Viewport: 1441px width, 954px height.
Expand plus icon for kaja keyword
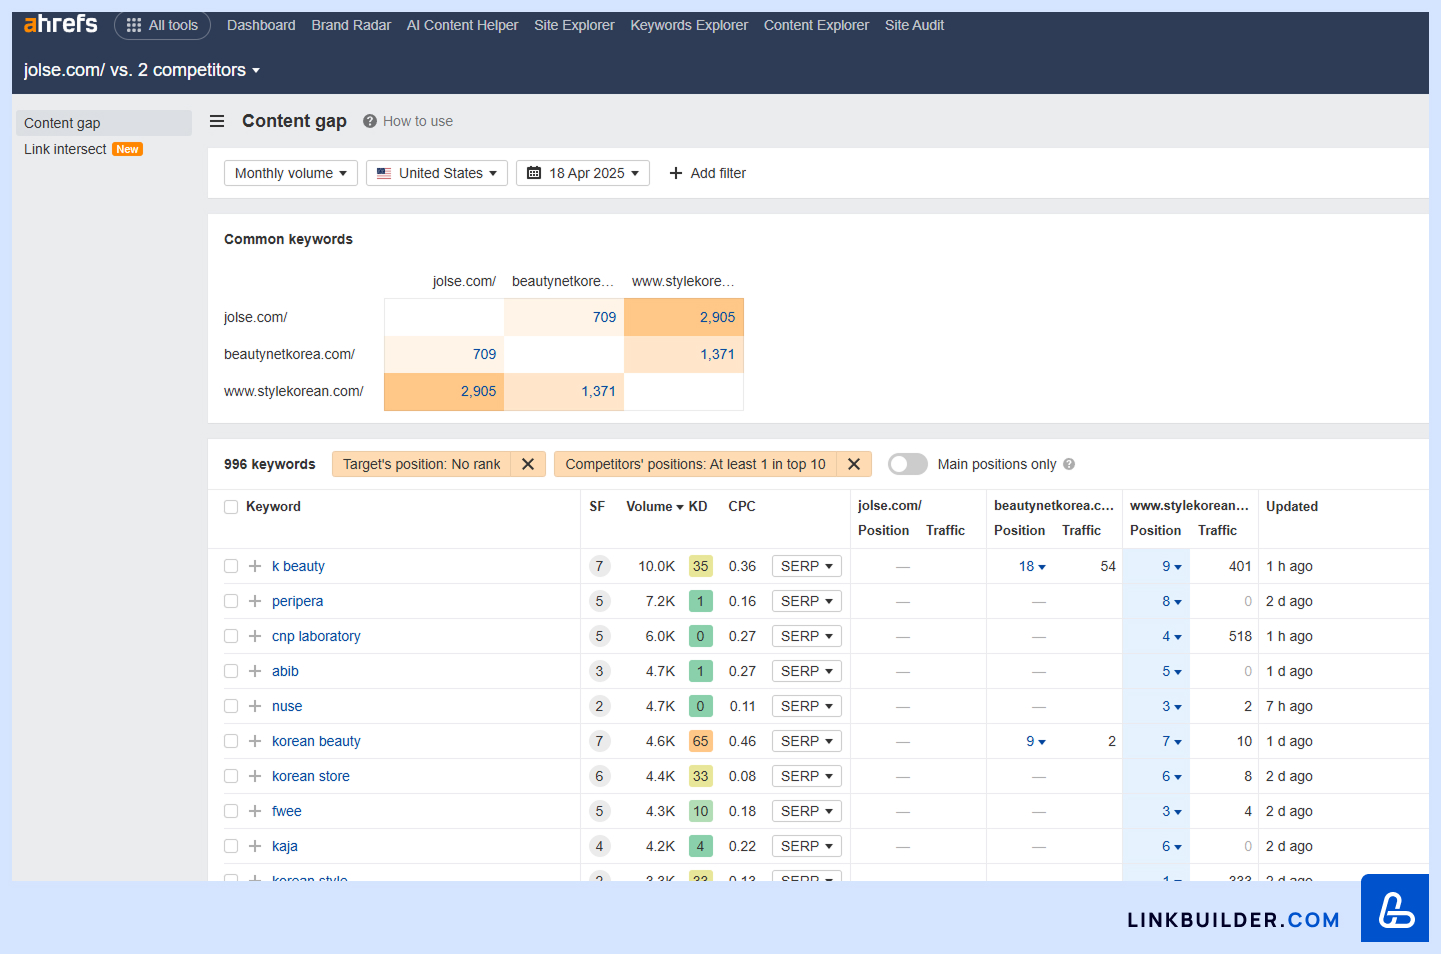255,846
